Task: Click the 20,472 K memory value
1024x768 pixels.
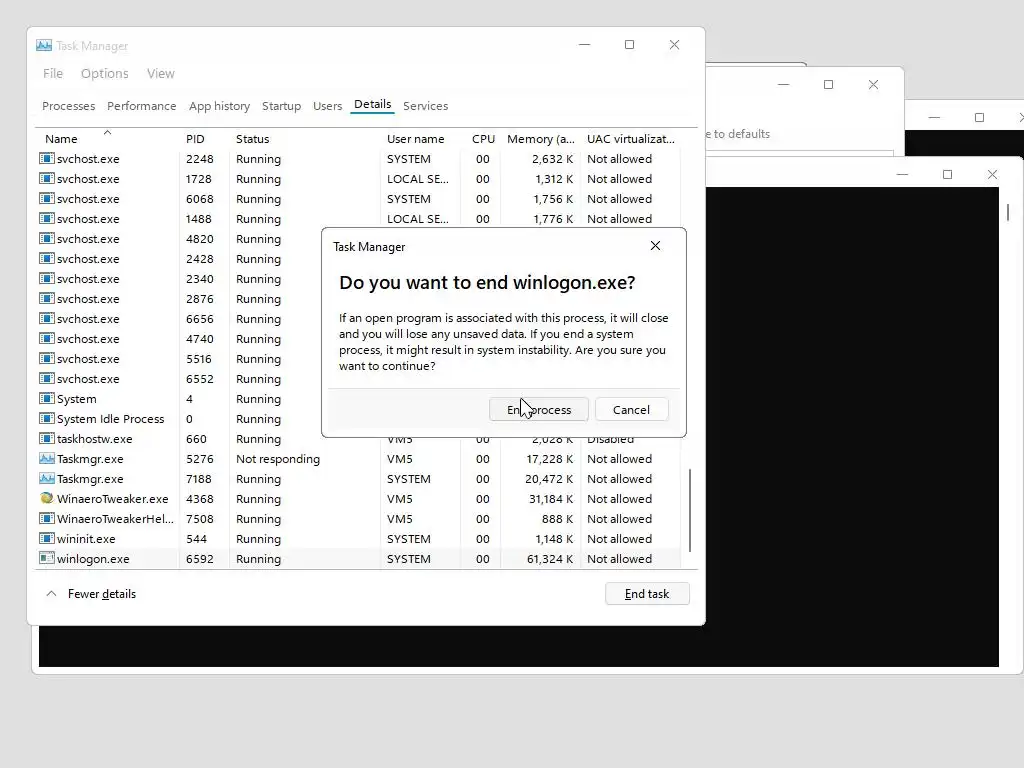Action: click(x=549, y=479)
